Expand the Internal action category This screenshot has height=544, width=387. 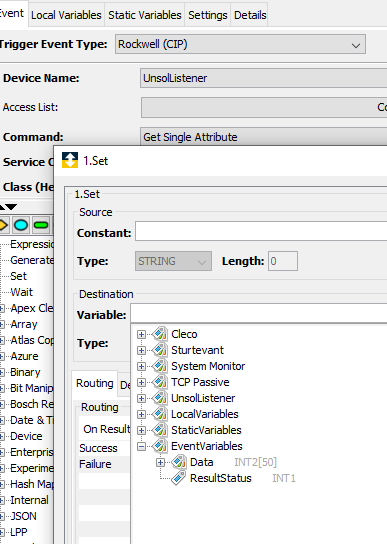[2, 501]
